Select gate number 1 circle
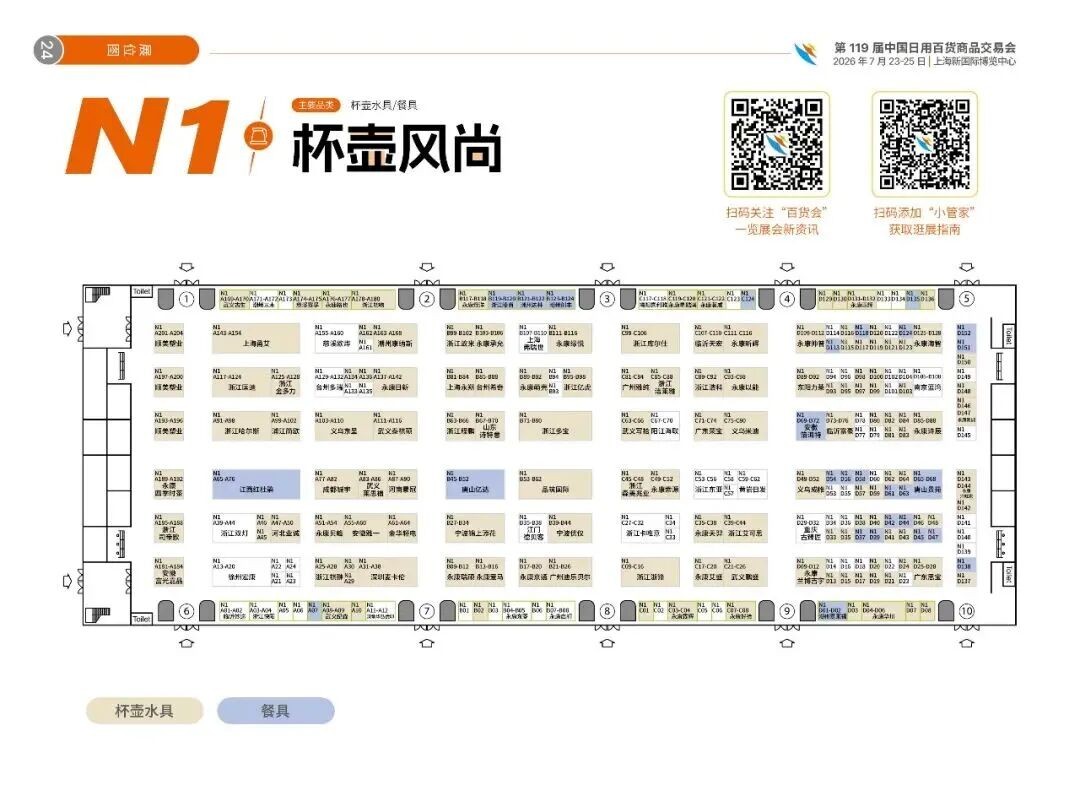The width and height of the screenshot is (1080, 796). click(x=186, y=299)
